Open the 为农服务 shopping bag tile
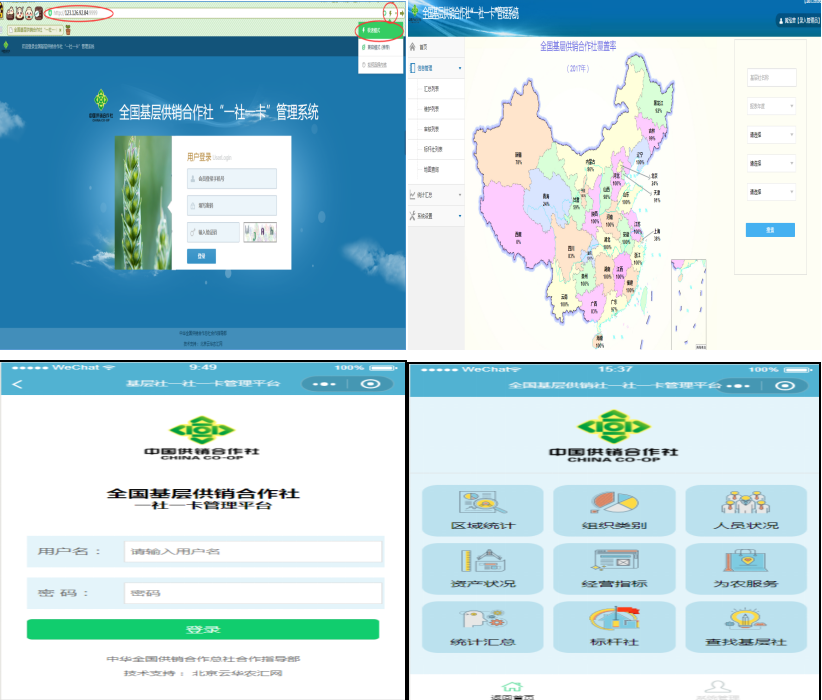Screen dimensions: 822x700 click(x=746, y=568)
